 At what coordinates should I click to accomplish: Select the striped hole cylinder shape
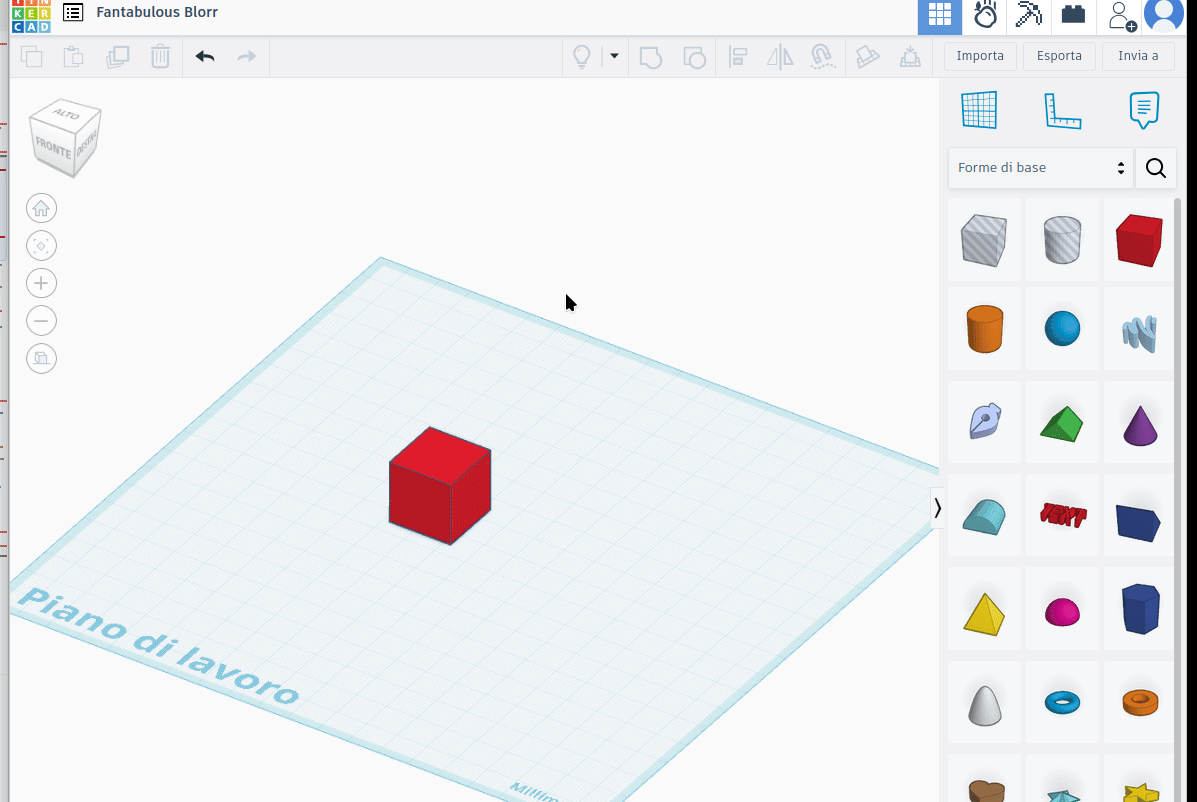(1062, 240)
